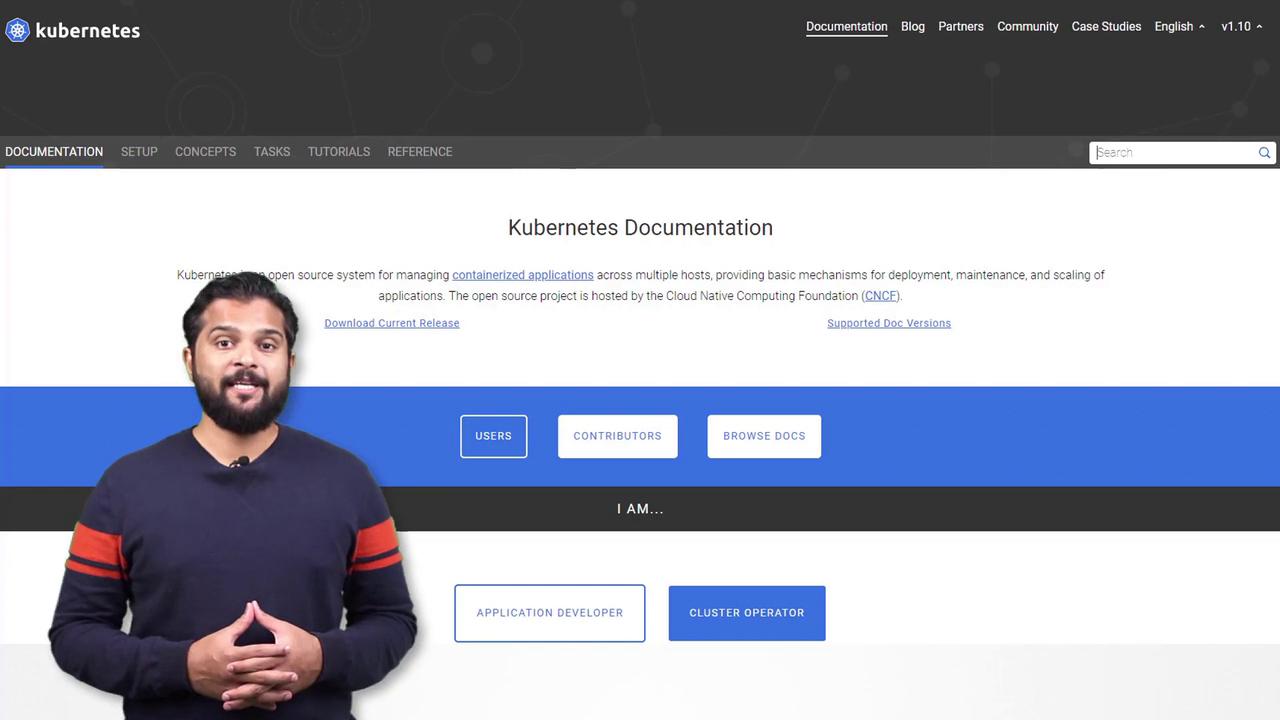This screenshot has height=720, width=1280.
Task: Switch to the SETUP tab
Action: pyautogui.click(x=139, y=152)
